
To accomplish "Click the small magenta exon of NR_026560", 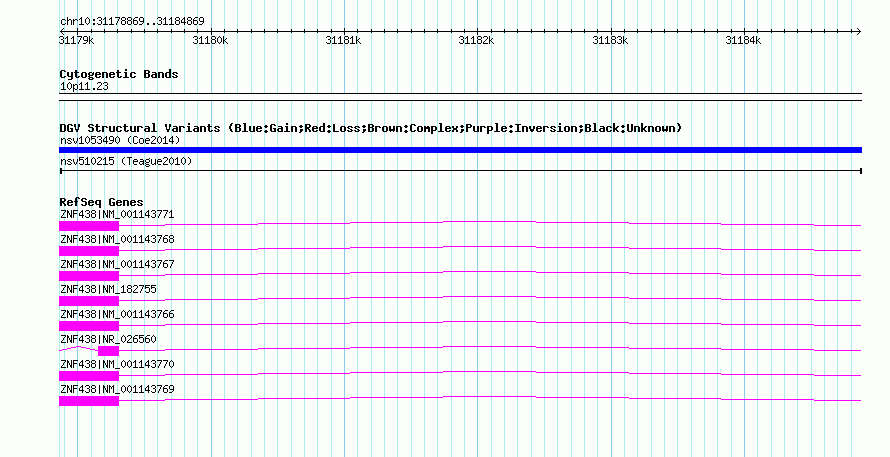I will [108, 351].
